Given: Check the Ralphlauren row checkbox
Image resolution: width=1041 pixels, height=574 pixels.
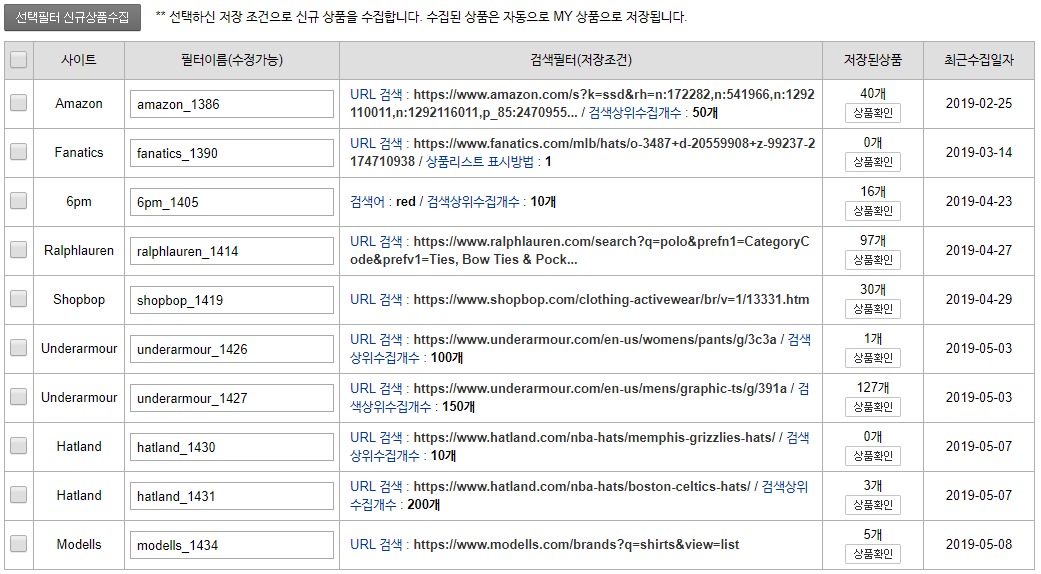Looking at the screenshot, I should click(19, 250).
